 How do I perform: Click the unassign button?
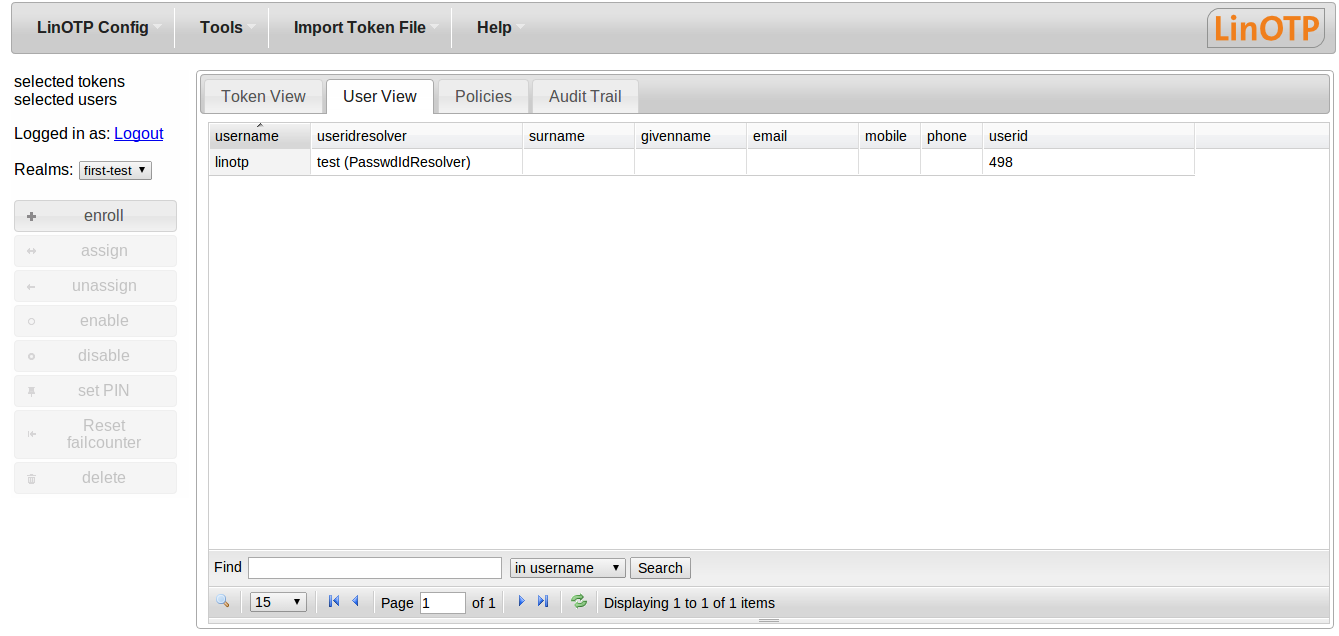coord(95,286)
